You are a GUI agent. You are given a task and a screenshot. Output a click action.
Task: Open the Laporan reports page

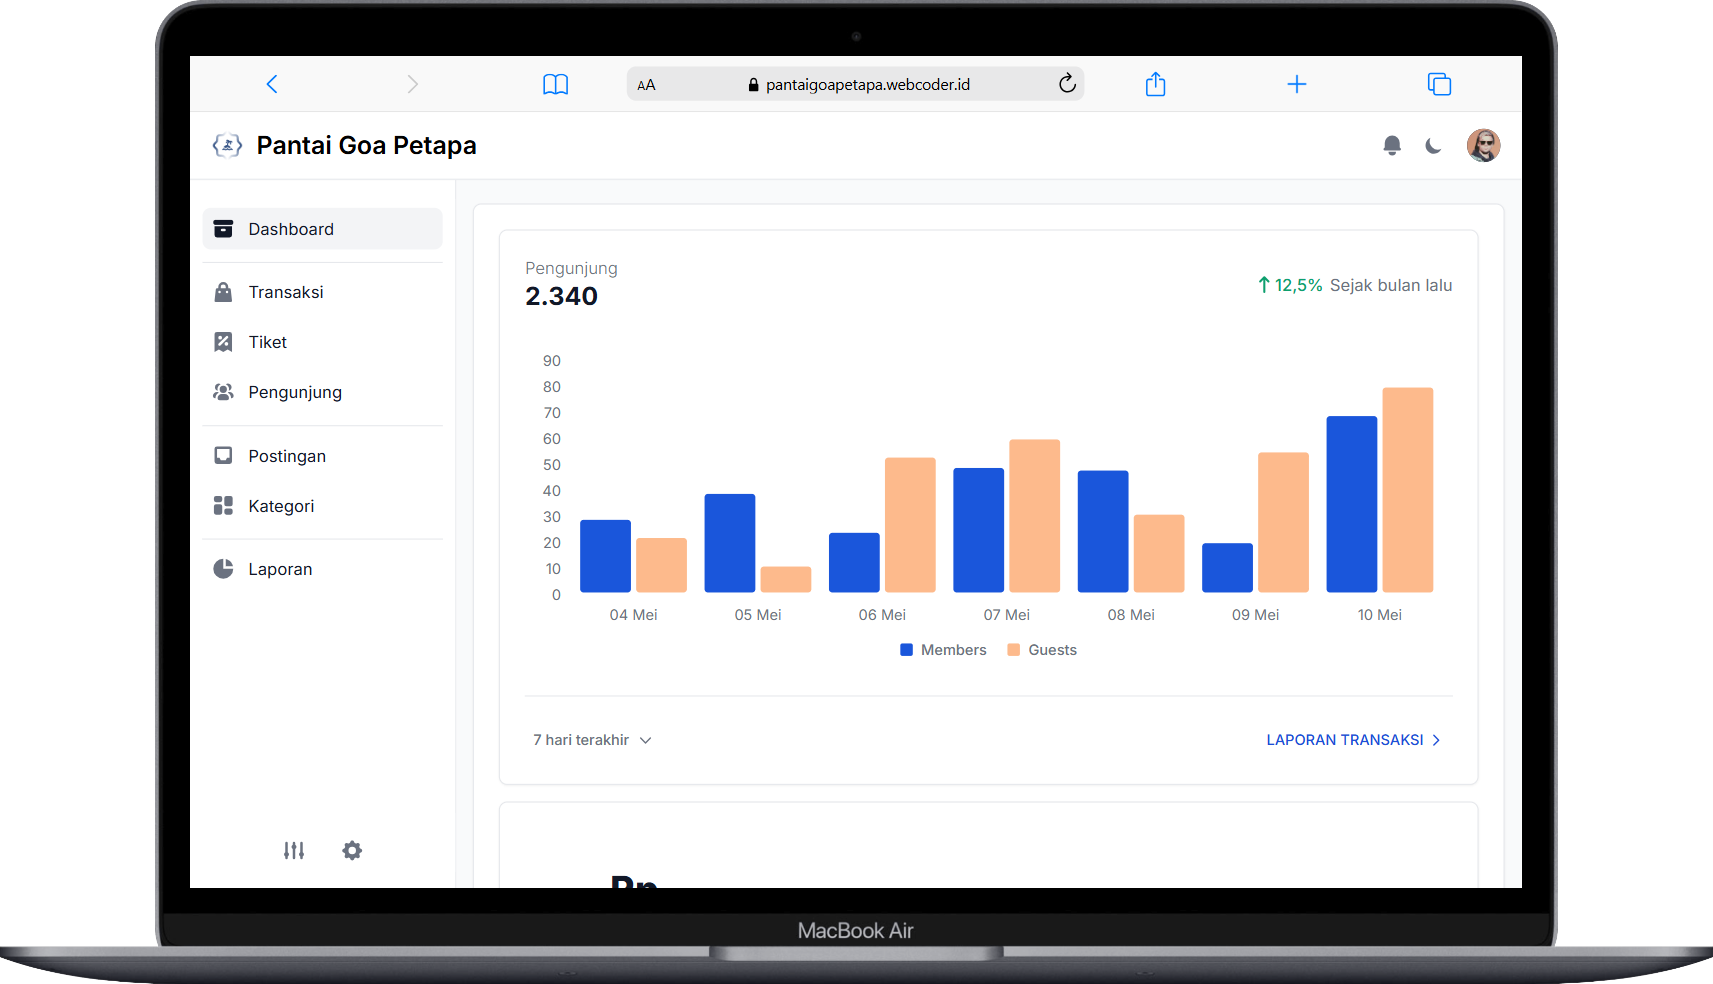[322, 569]
